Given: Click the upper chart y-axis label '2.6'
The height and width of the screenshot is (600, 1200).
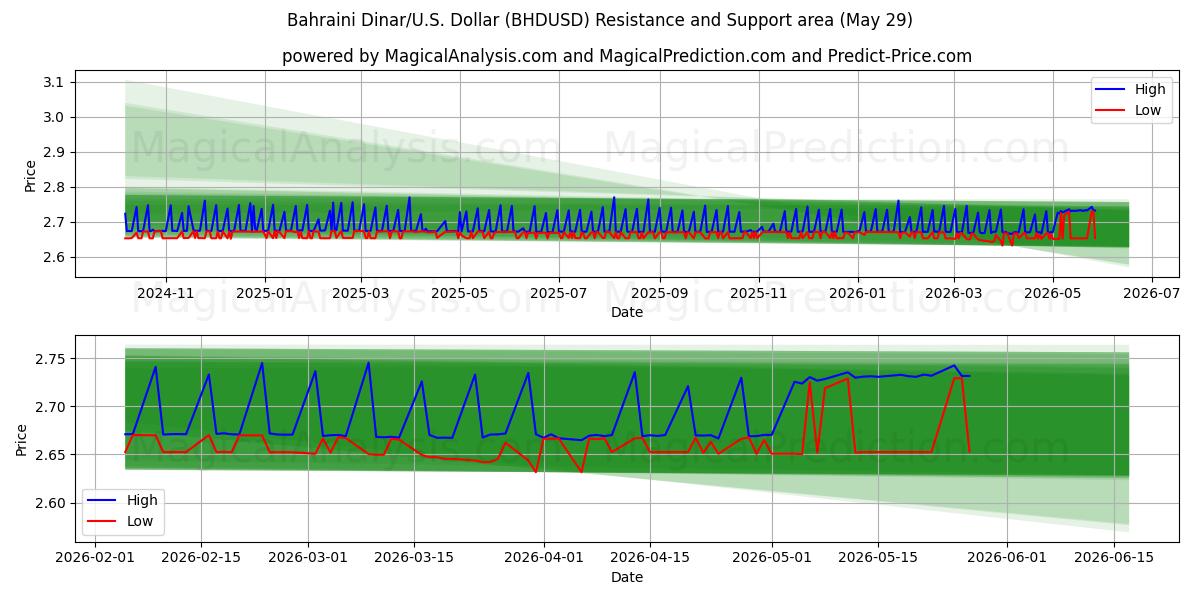Looking at the screenshot, I should coord(55,257).
